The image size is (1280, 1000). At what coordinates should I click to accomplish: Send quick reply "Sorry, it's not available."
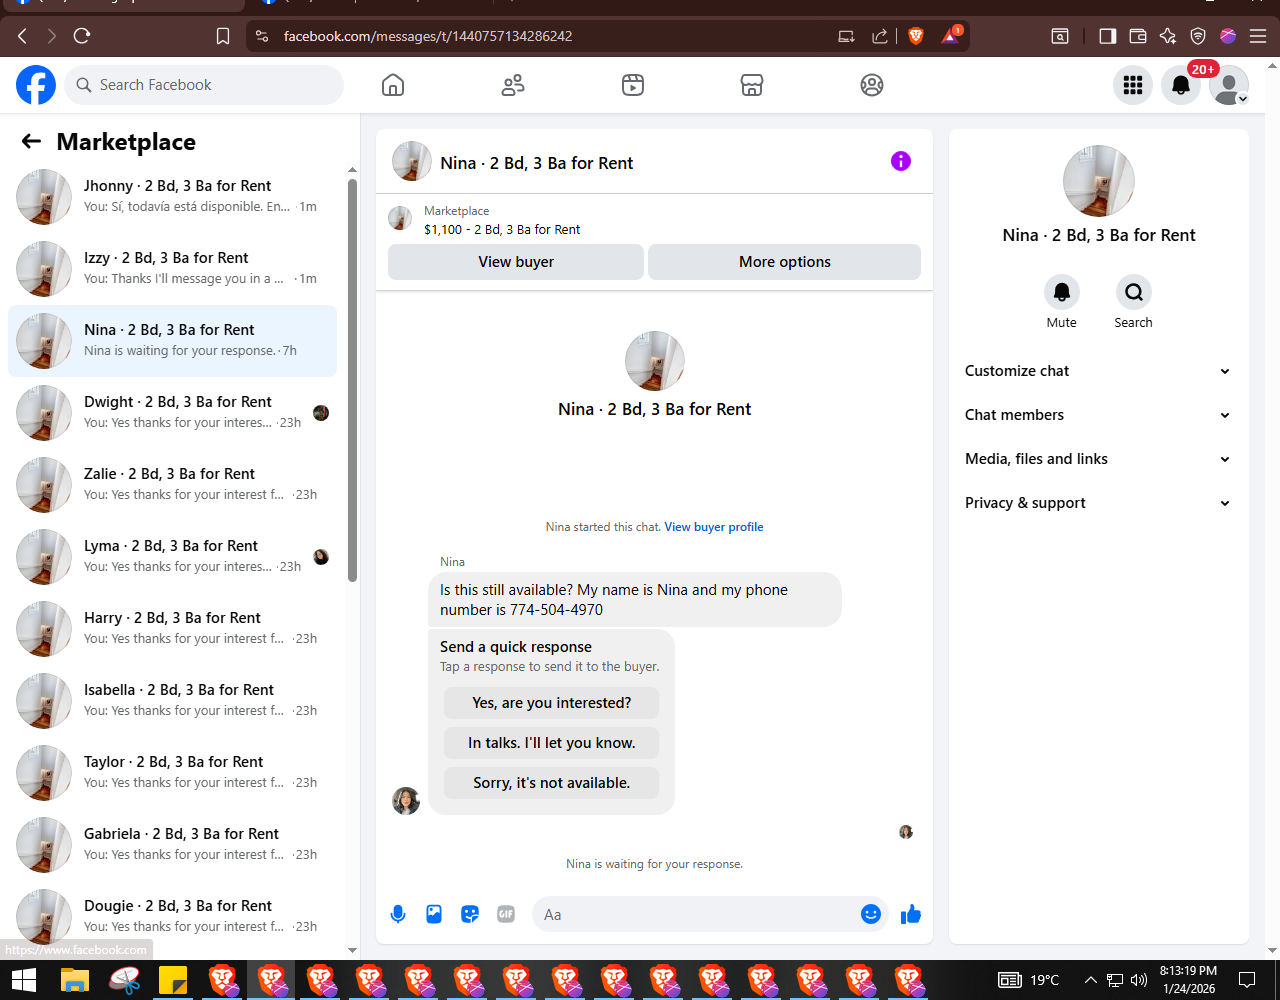[x=552, y=783]
